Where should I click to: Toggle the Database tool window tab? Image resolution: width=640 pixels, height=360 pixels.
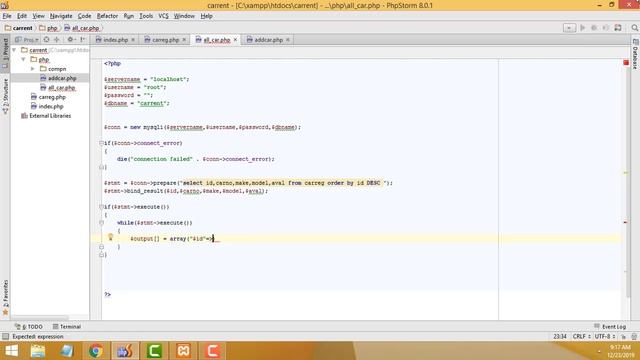[x=635, y=54]
